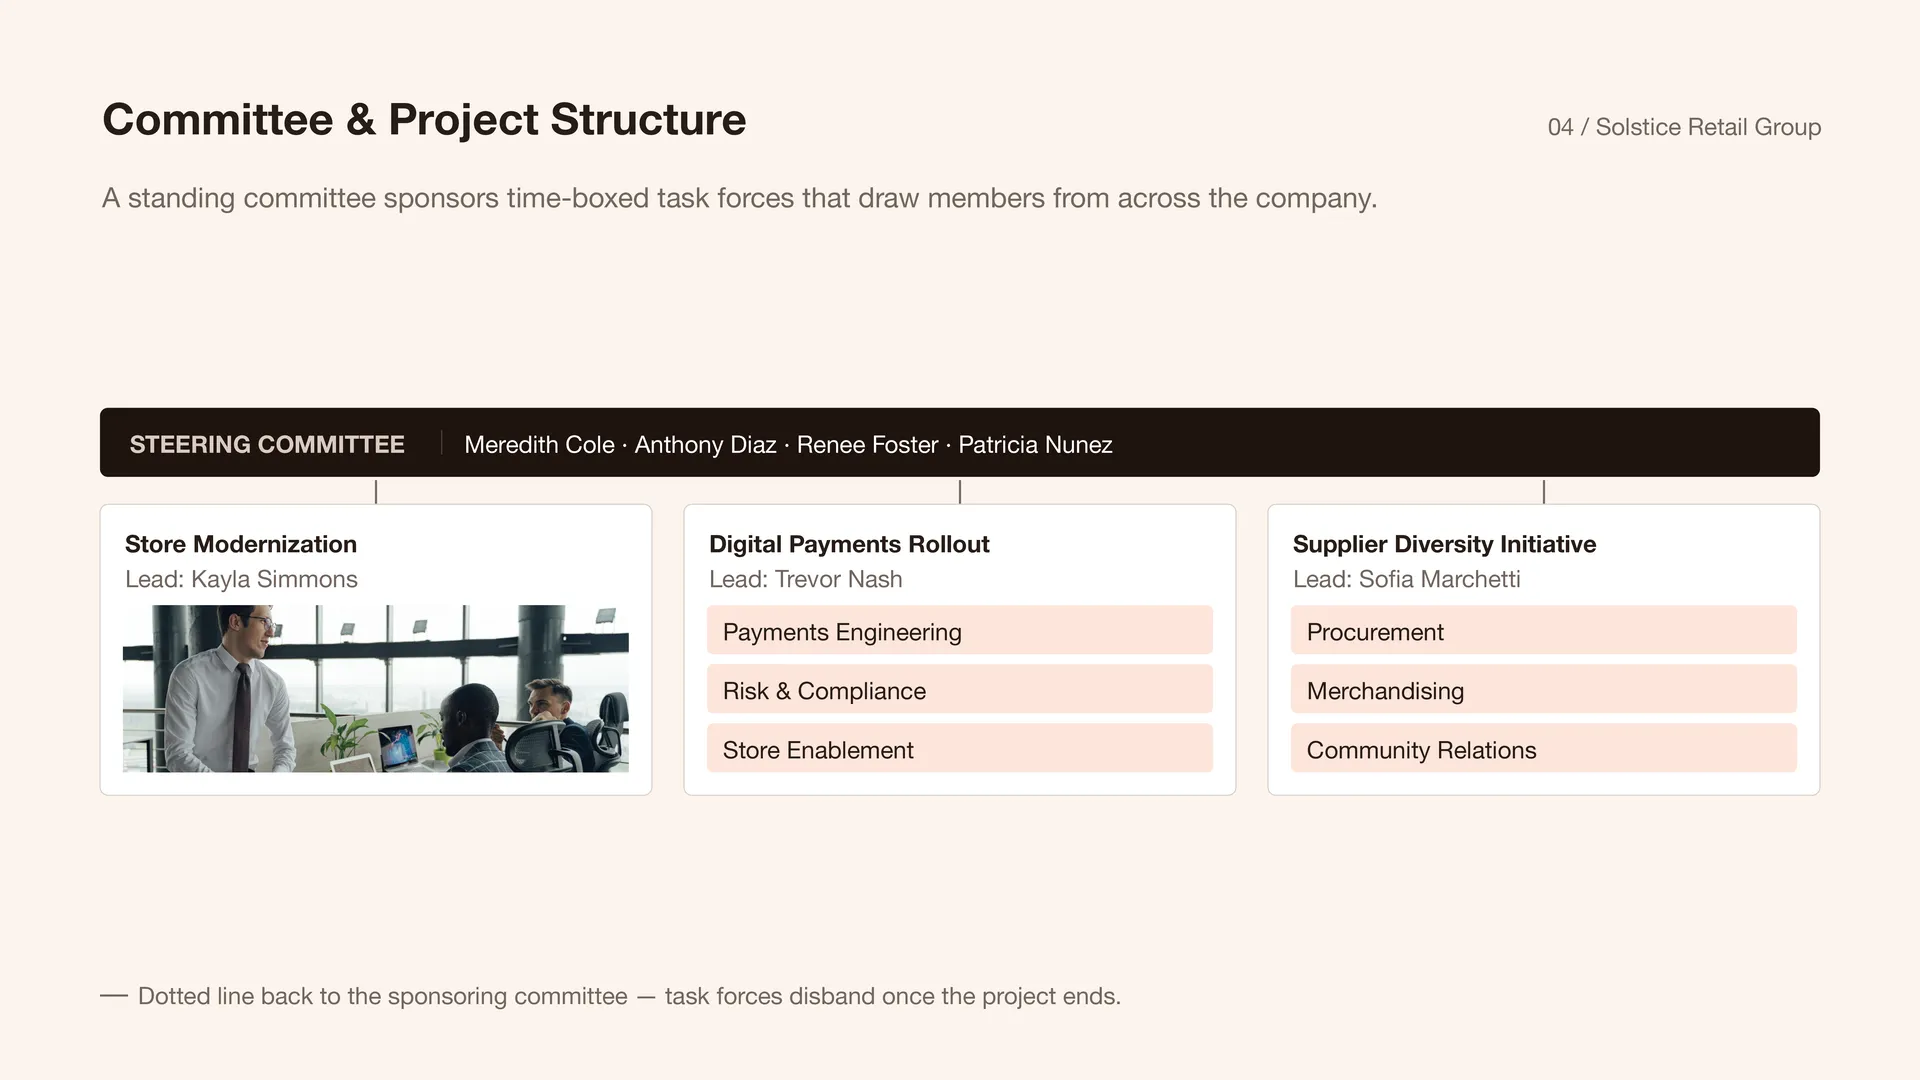
Task: Select the Store Enablement chip
Action: point(960,748)
